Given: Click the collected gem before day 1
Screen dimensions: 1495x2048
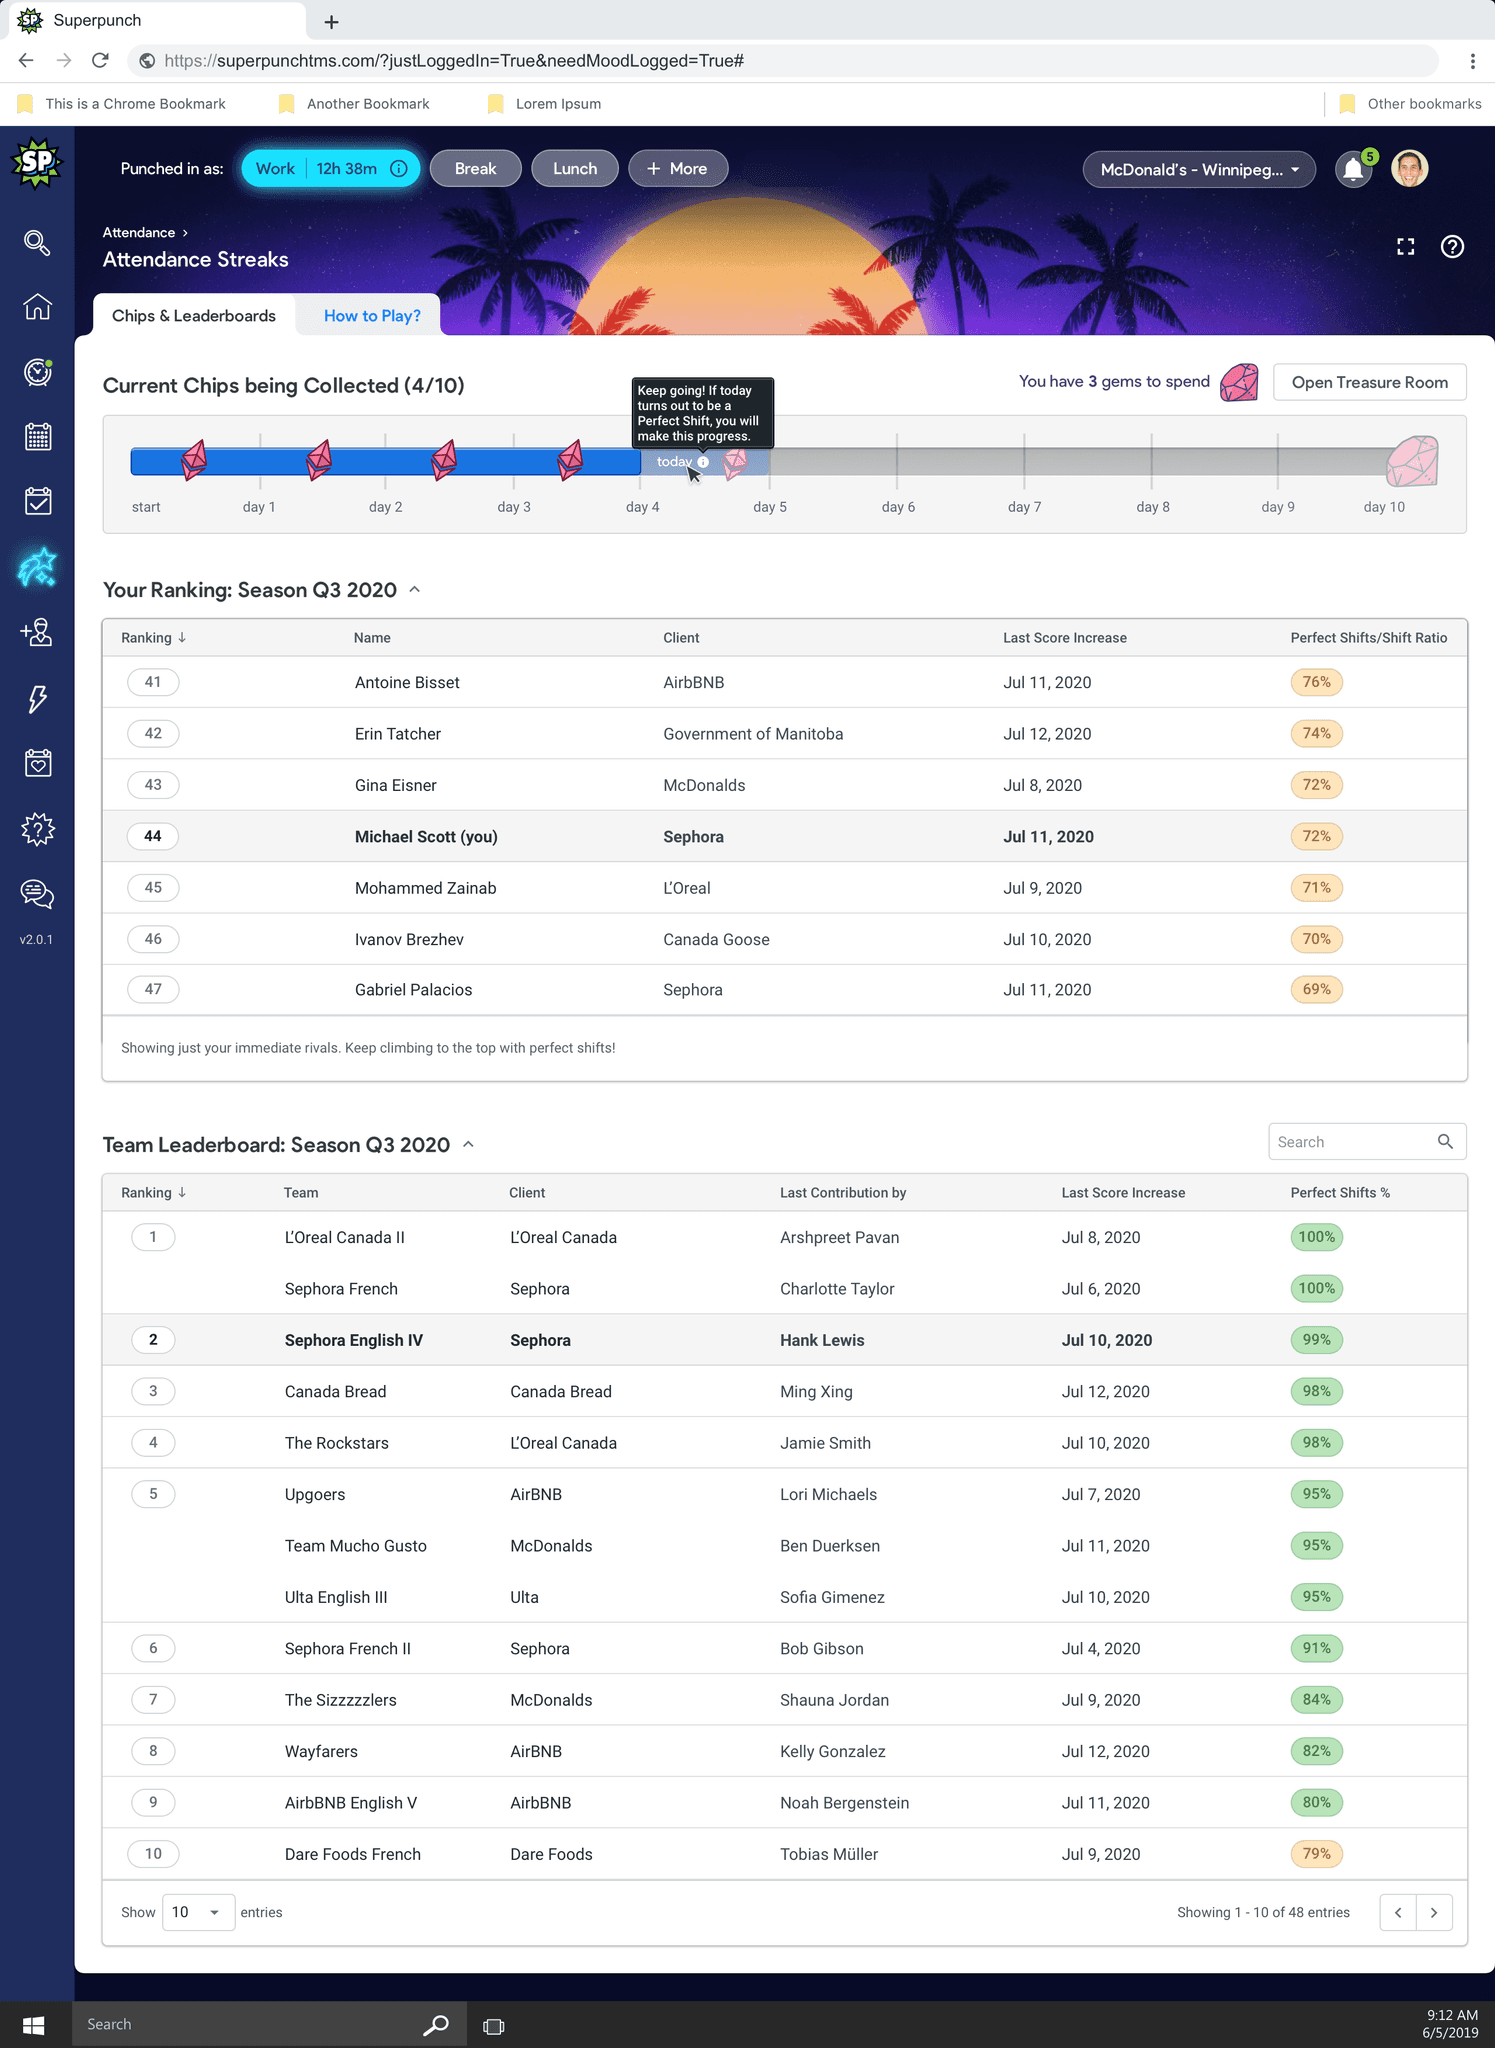Looking at the screenshot, I should tap(194, 460).
